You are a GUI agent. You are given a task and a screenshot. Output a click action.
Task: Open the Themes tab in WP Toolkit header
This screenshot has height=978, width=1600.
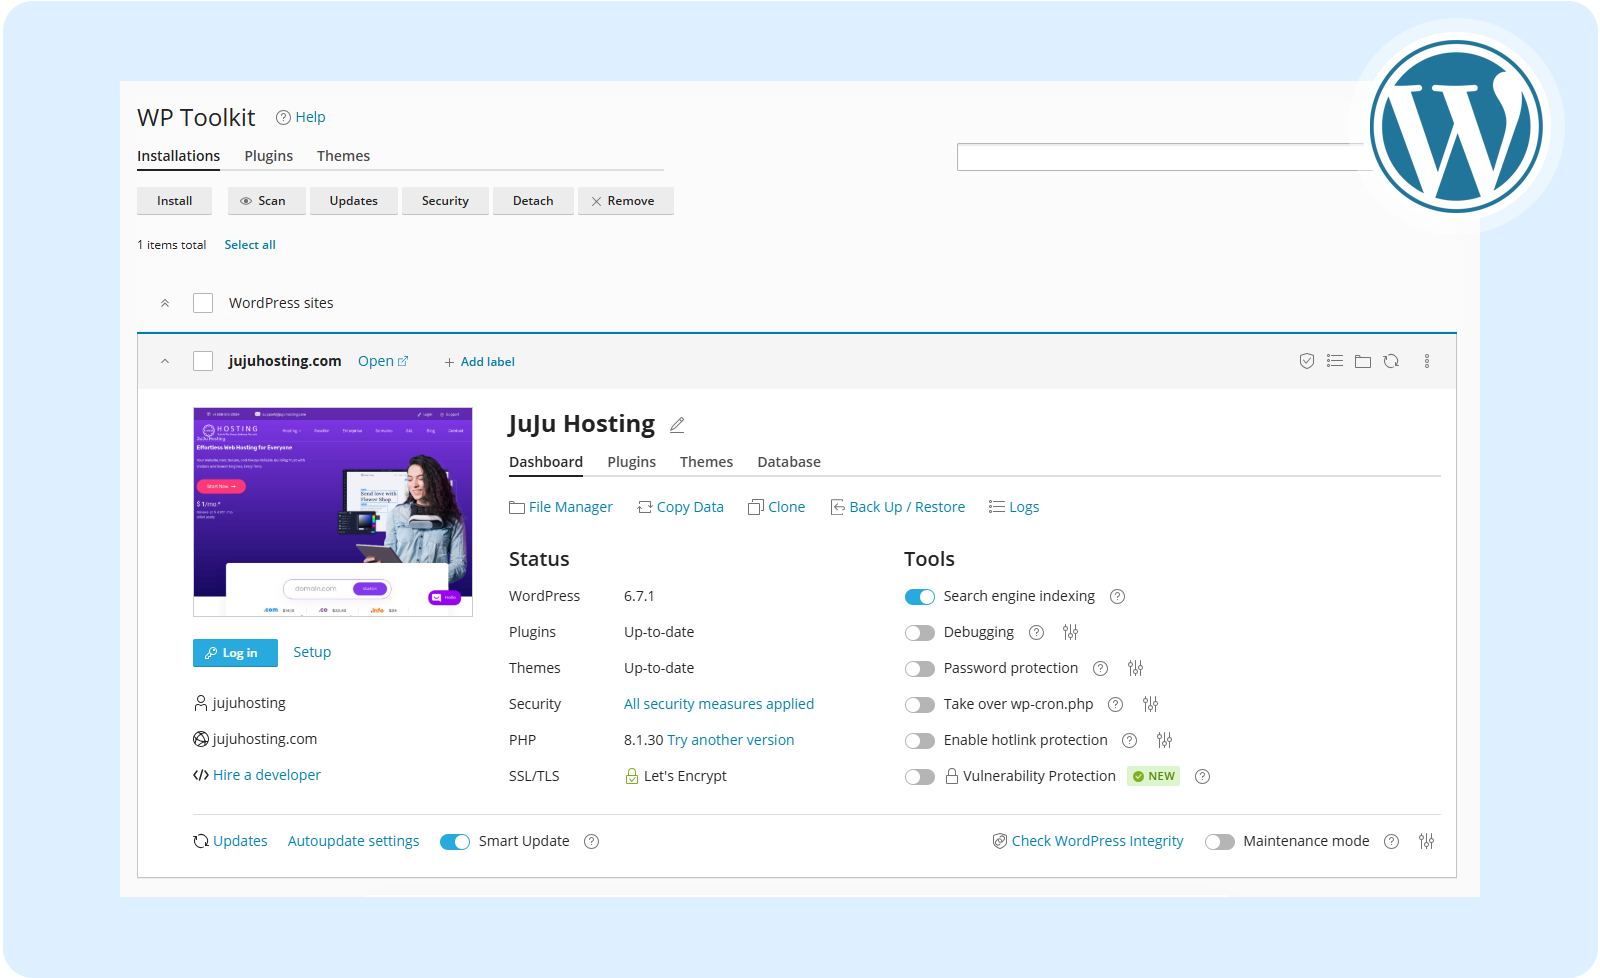tap(343, 156)
